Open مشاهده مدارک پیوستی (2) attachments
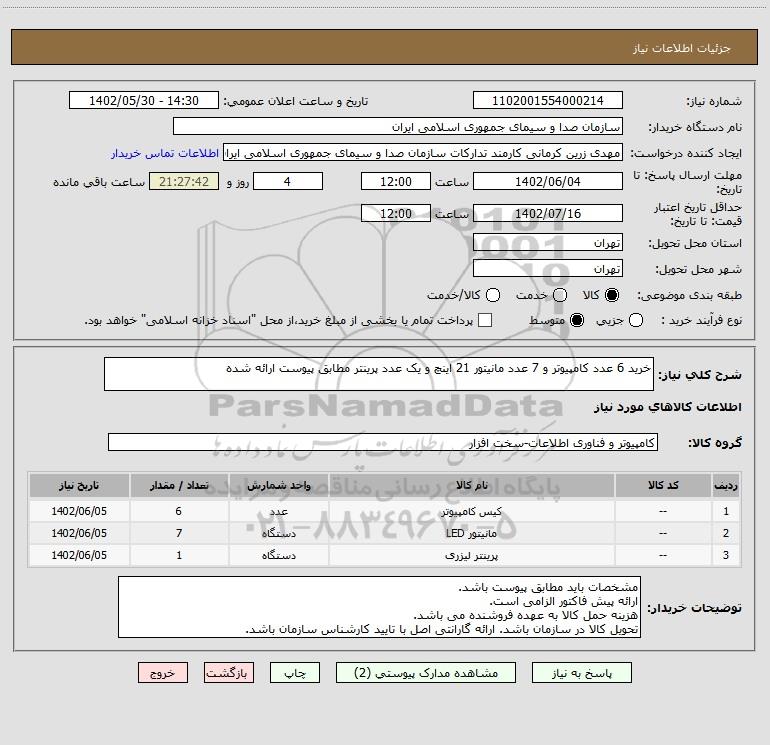Viewport: 770px width, 745px height. [x=426, y=673]
